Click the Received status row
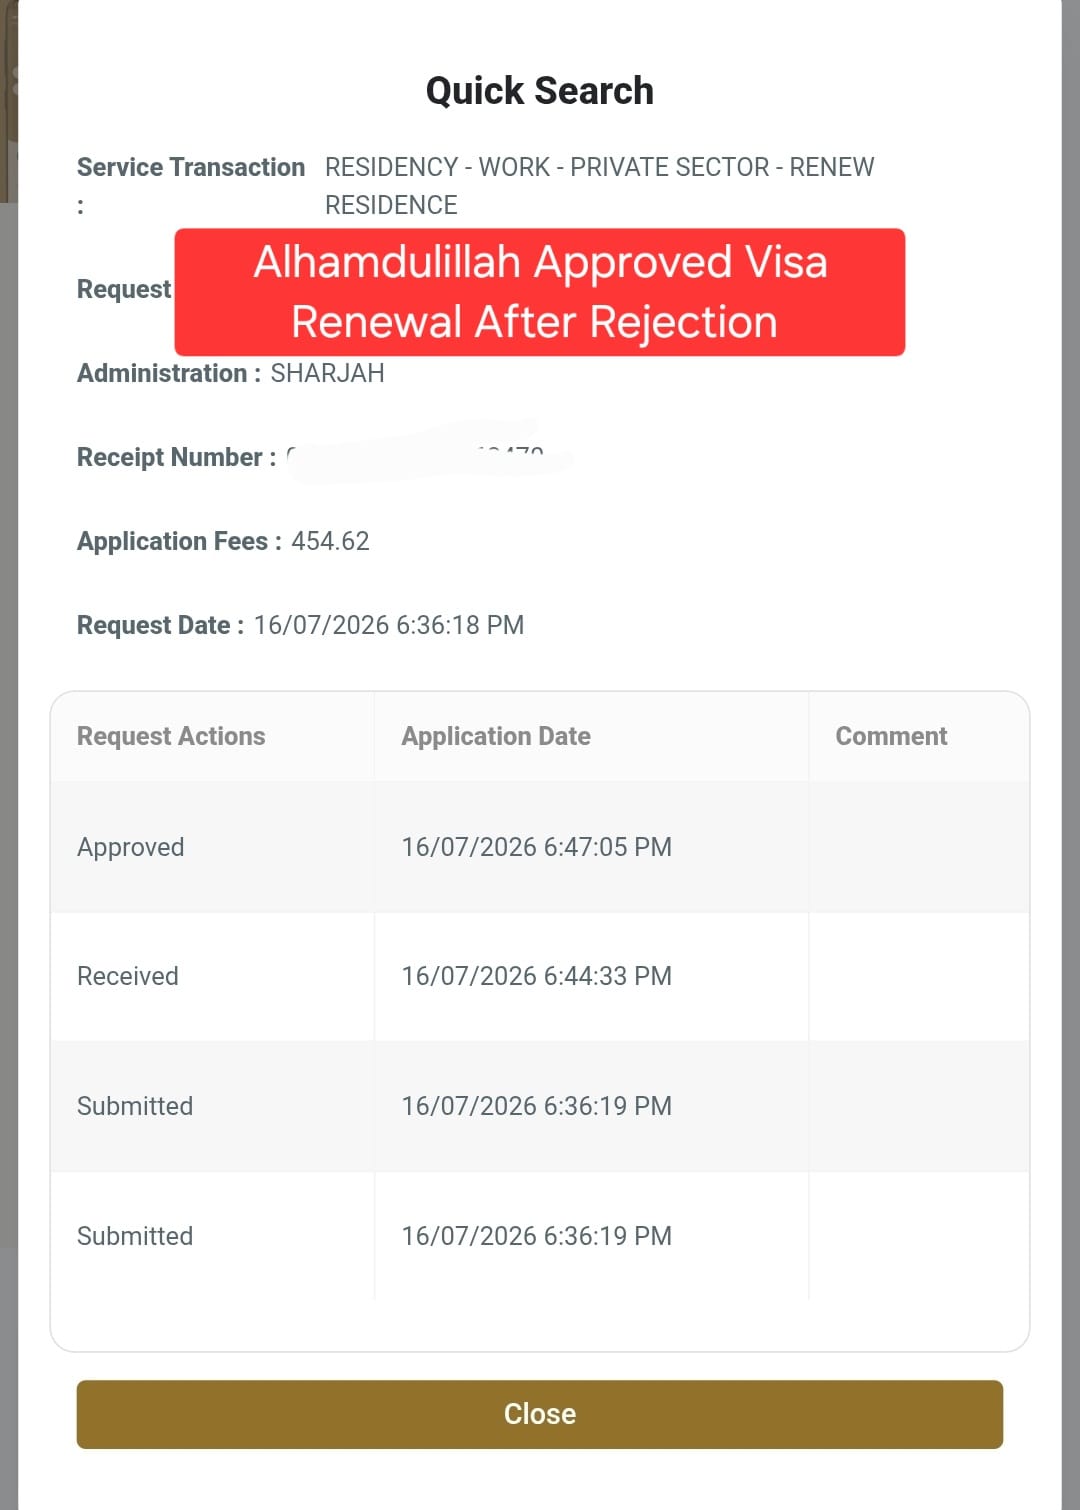 click(x=540, y=976)
